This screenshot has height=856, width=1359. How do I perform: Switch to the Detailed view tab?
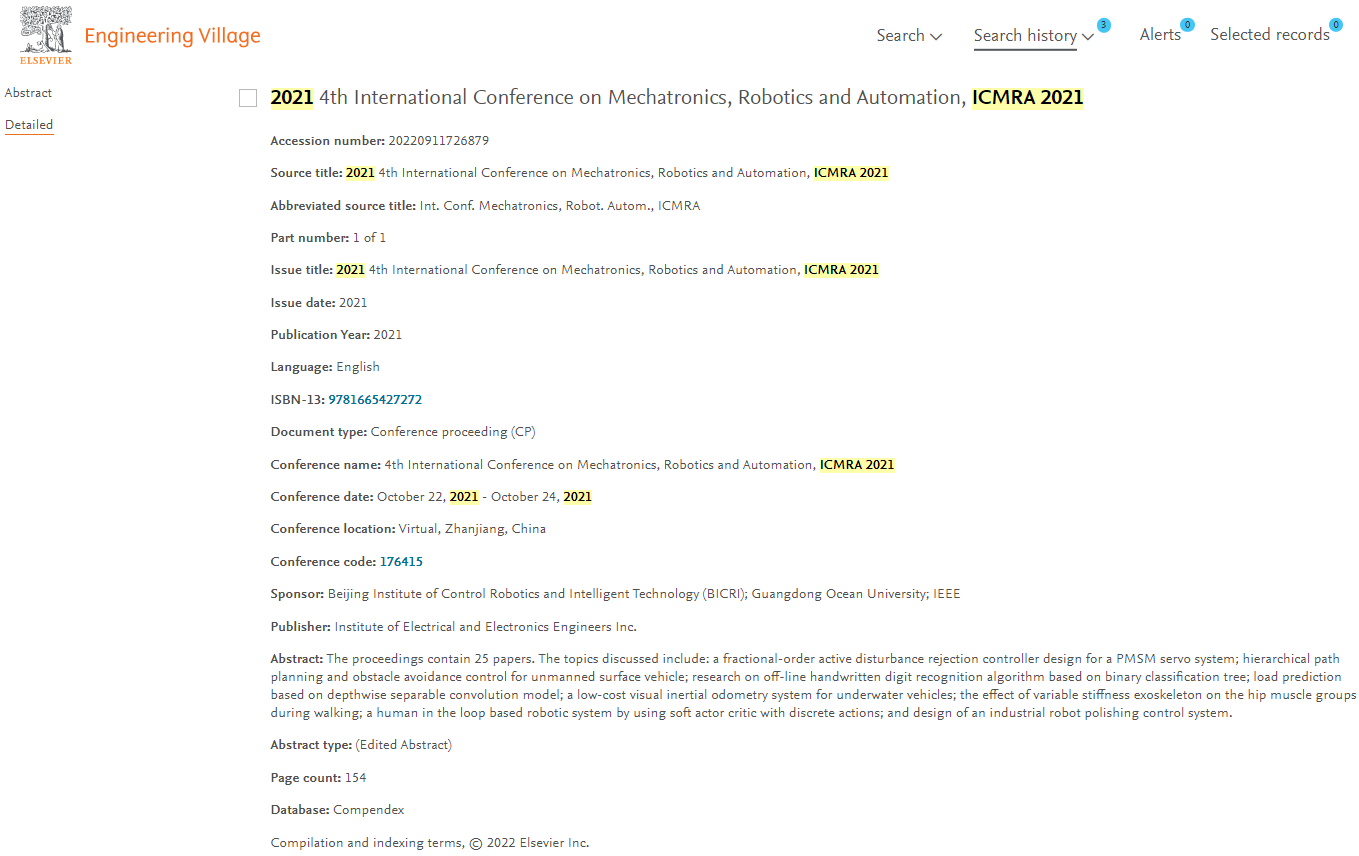[x=29, y=125]
